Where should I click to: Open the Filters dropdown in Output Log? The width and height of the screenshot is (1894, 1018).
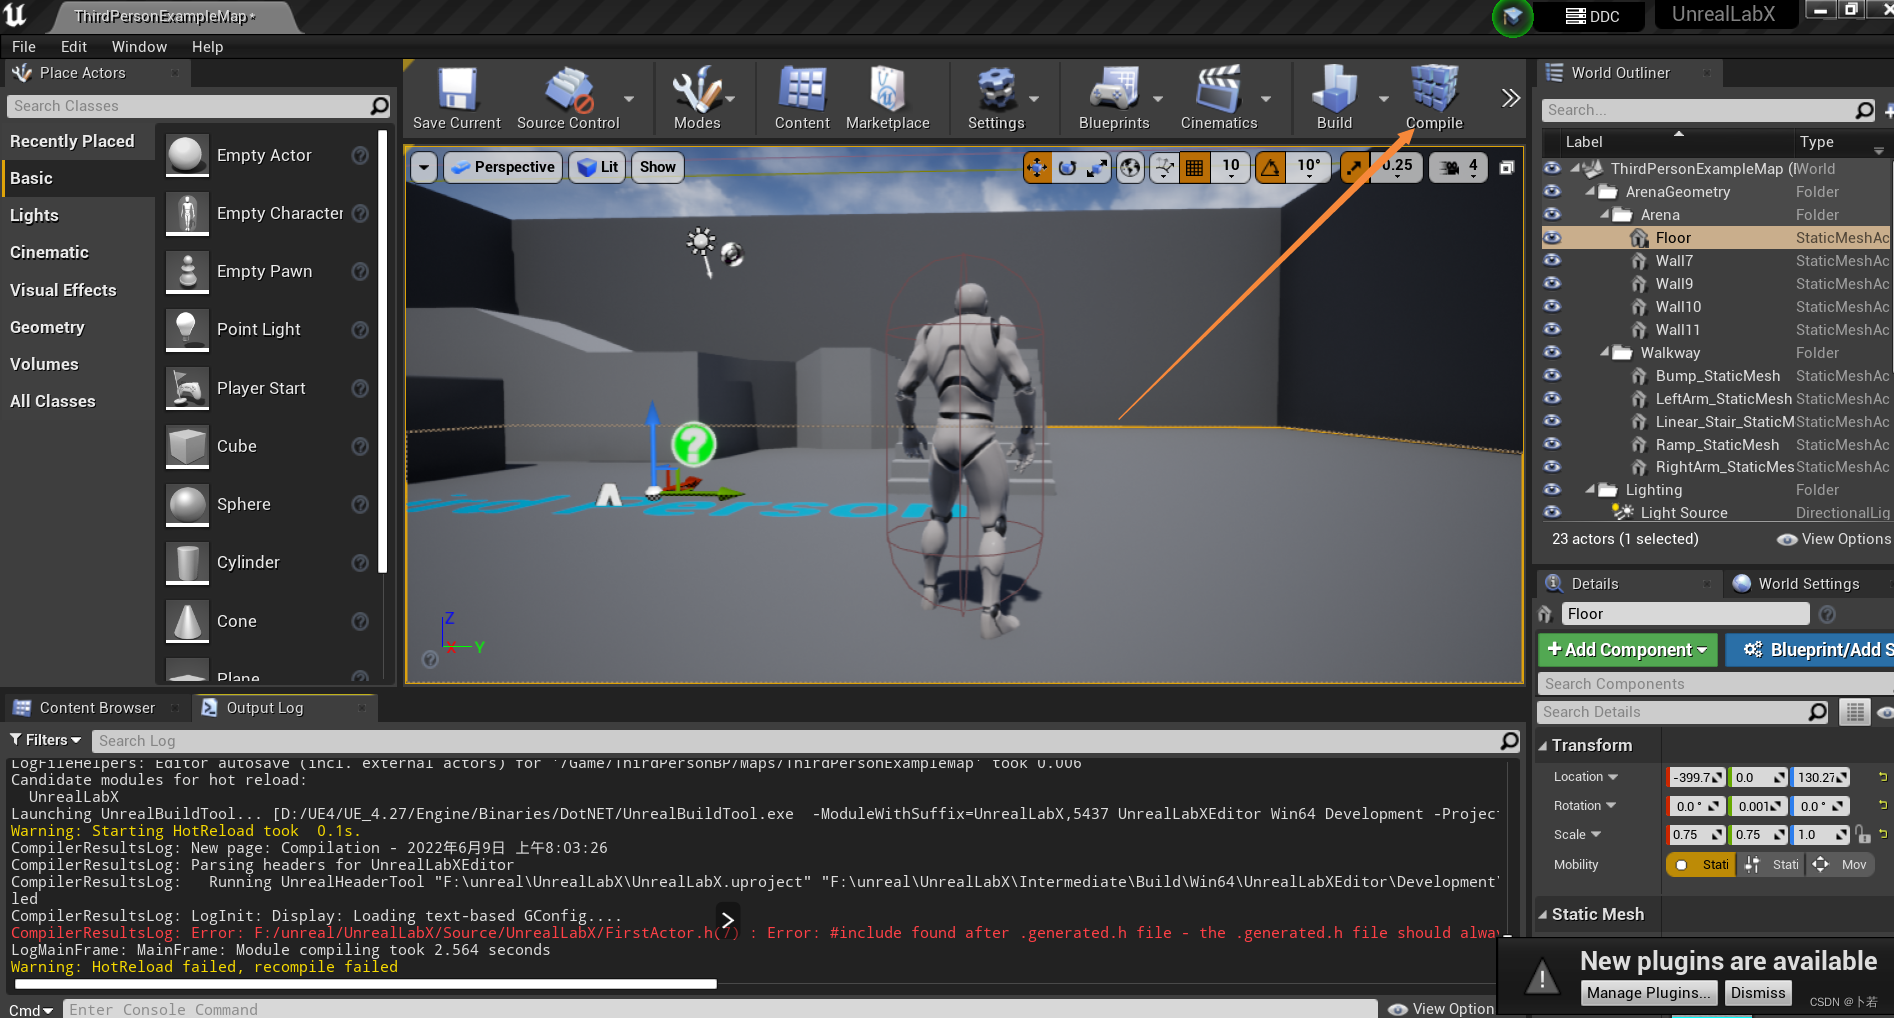click(46, 740)
